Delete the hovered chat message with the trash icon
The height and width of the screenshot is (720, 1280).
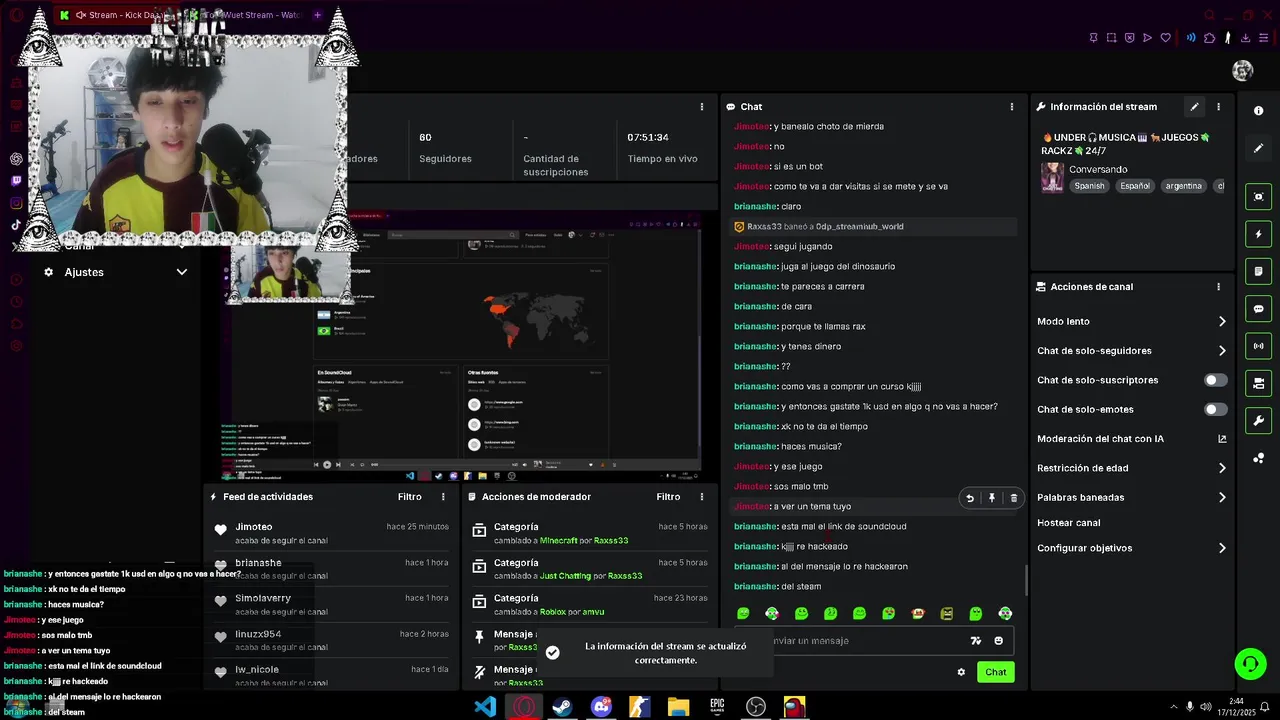point(1013,498)
